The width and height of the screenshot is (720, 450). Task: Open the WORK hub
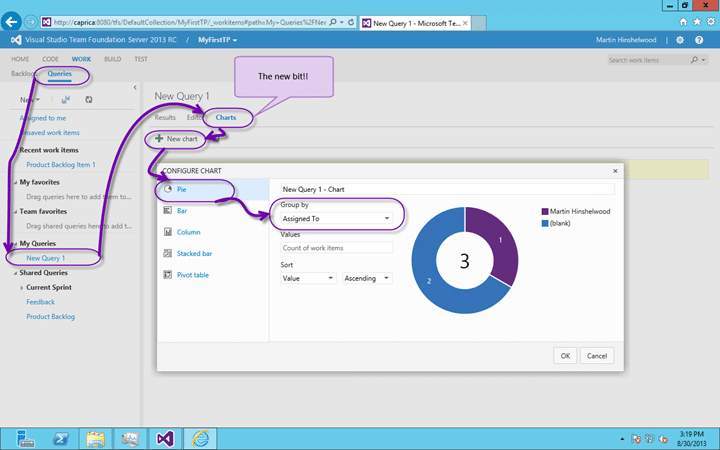(81, 59)
